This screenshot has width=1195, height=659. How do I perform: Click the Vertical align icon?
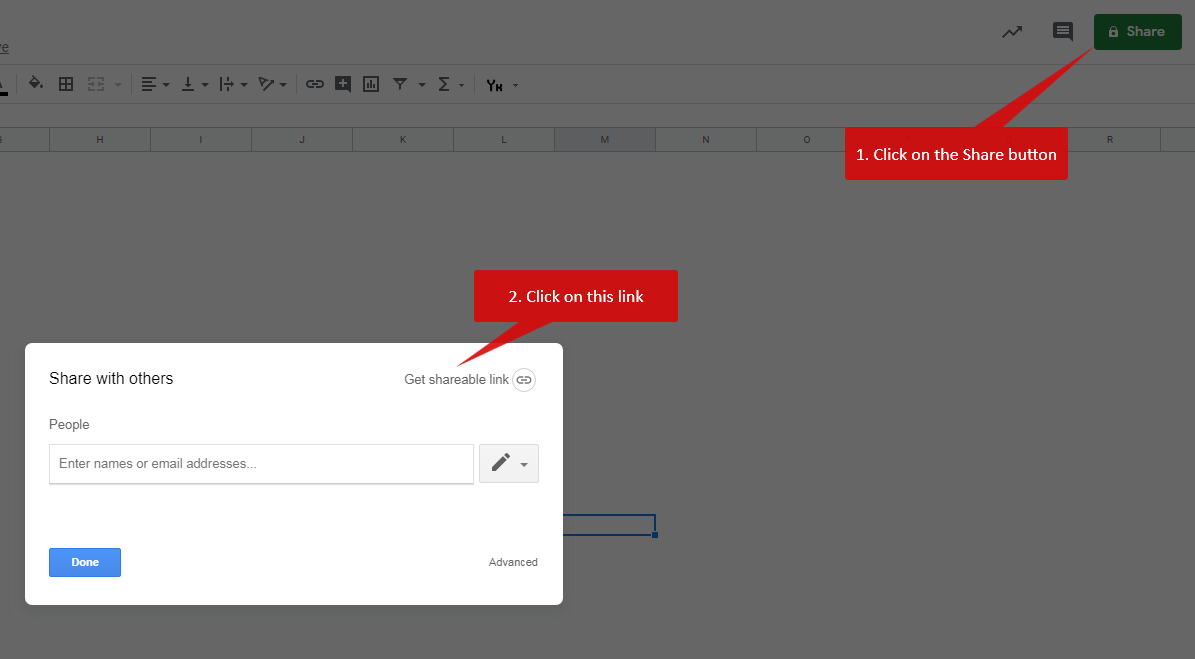pyautogui.click(x=187, y=84)
